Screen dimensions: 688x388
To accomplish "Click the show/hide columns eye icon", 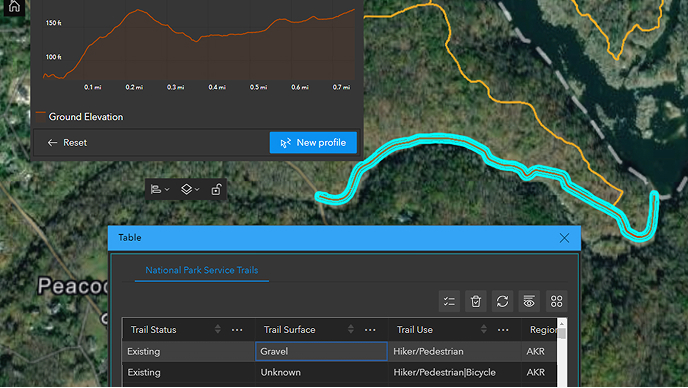I will 529,302.
